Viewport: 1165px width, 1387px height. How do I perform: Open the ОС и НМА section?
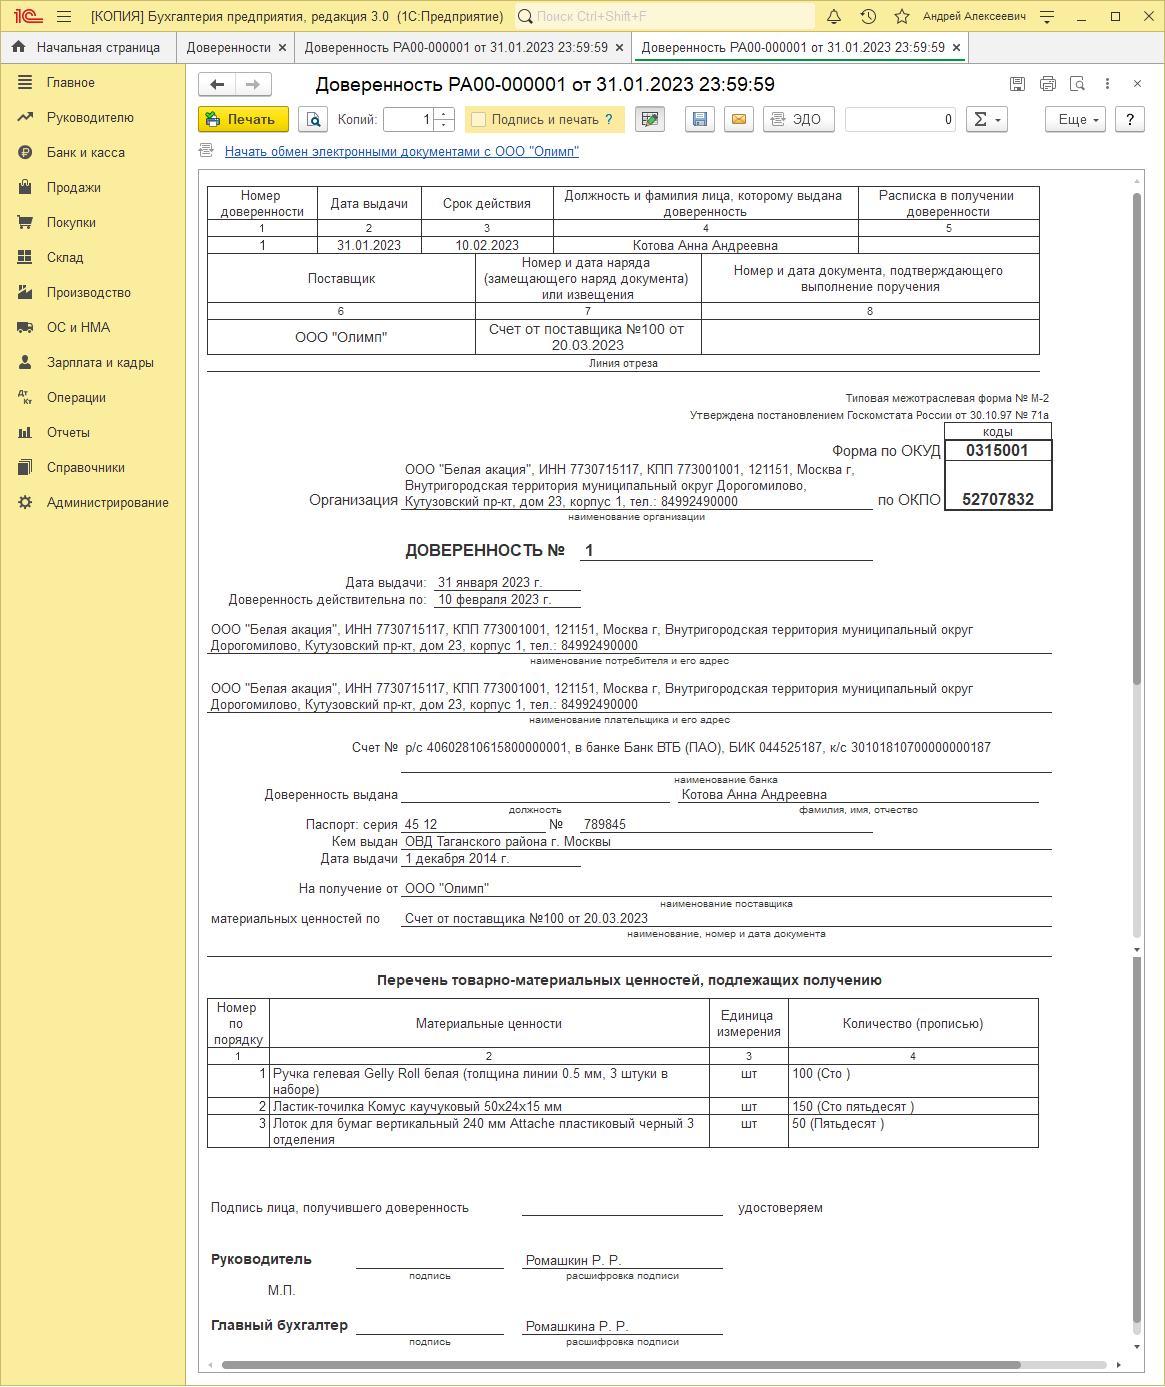pyautogui.click(x=79, y=328)
